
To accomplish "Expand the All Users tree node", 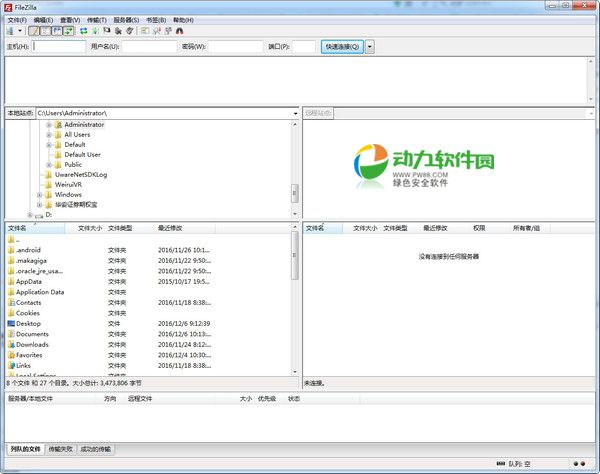I will coord(49,135).
